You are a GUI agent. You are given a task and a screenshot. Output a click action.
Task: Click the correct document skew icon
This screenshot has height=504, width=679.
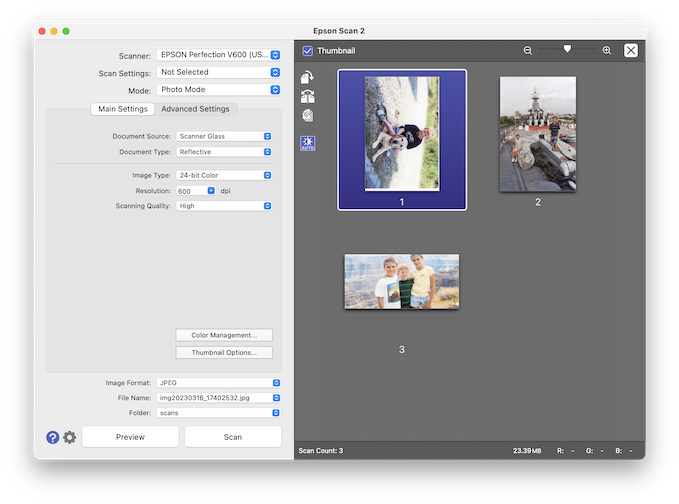[307, 116]
